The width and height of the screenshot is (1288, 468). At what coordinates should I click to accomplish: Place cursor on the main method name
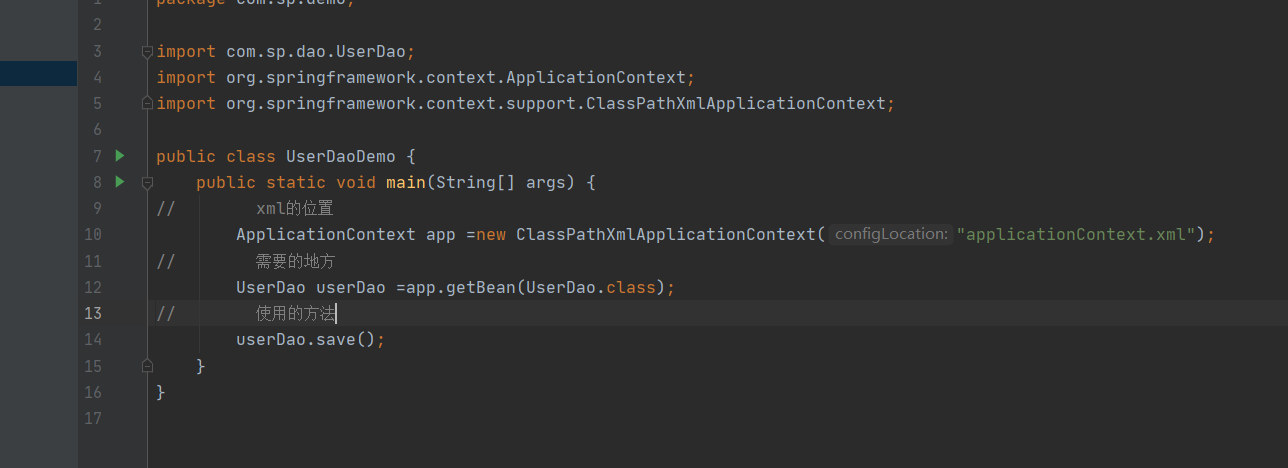click(407, 182)
